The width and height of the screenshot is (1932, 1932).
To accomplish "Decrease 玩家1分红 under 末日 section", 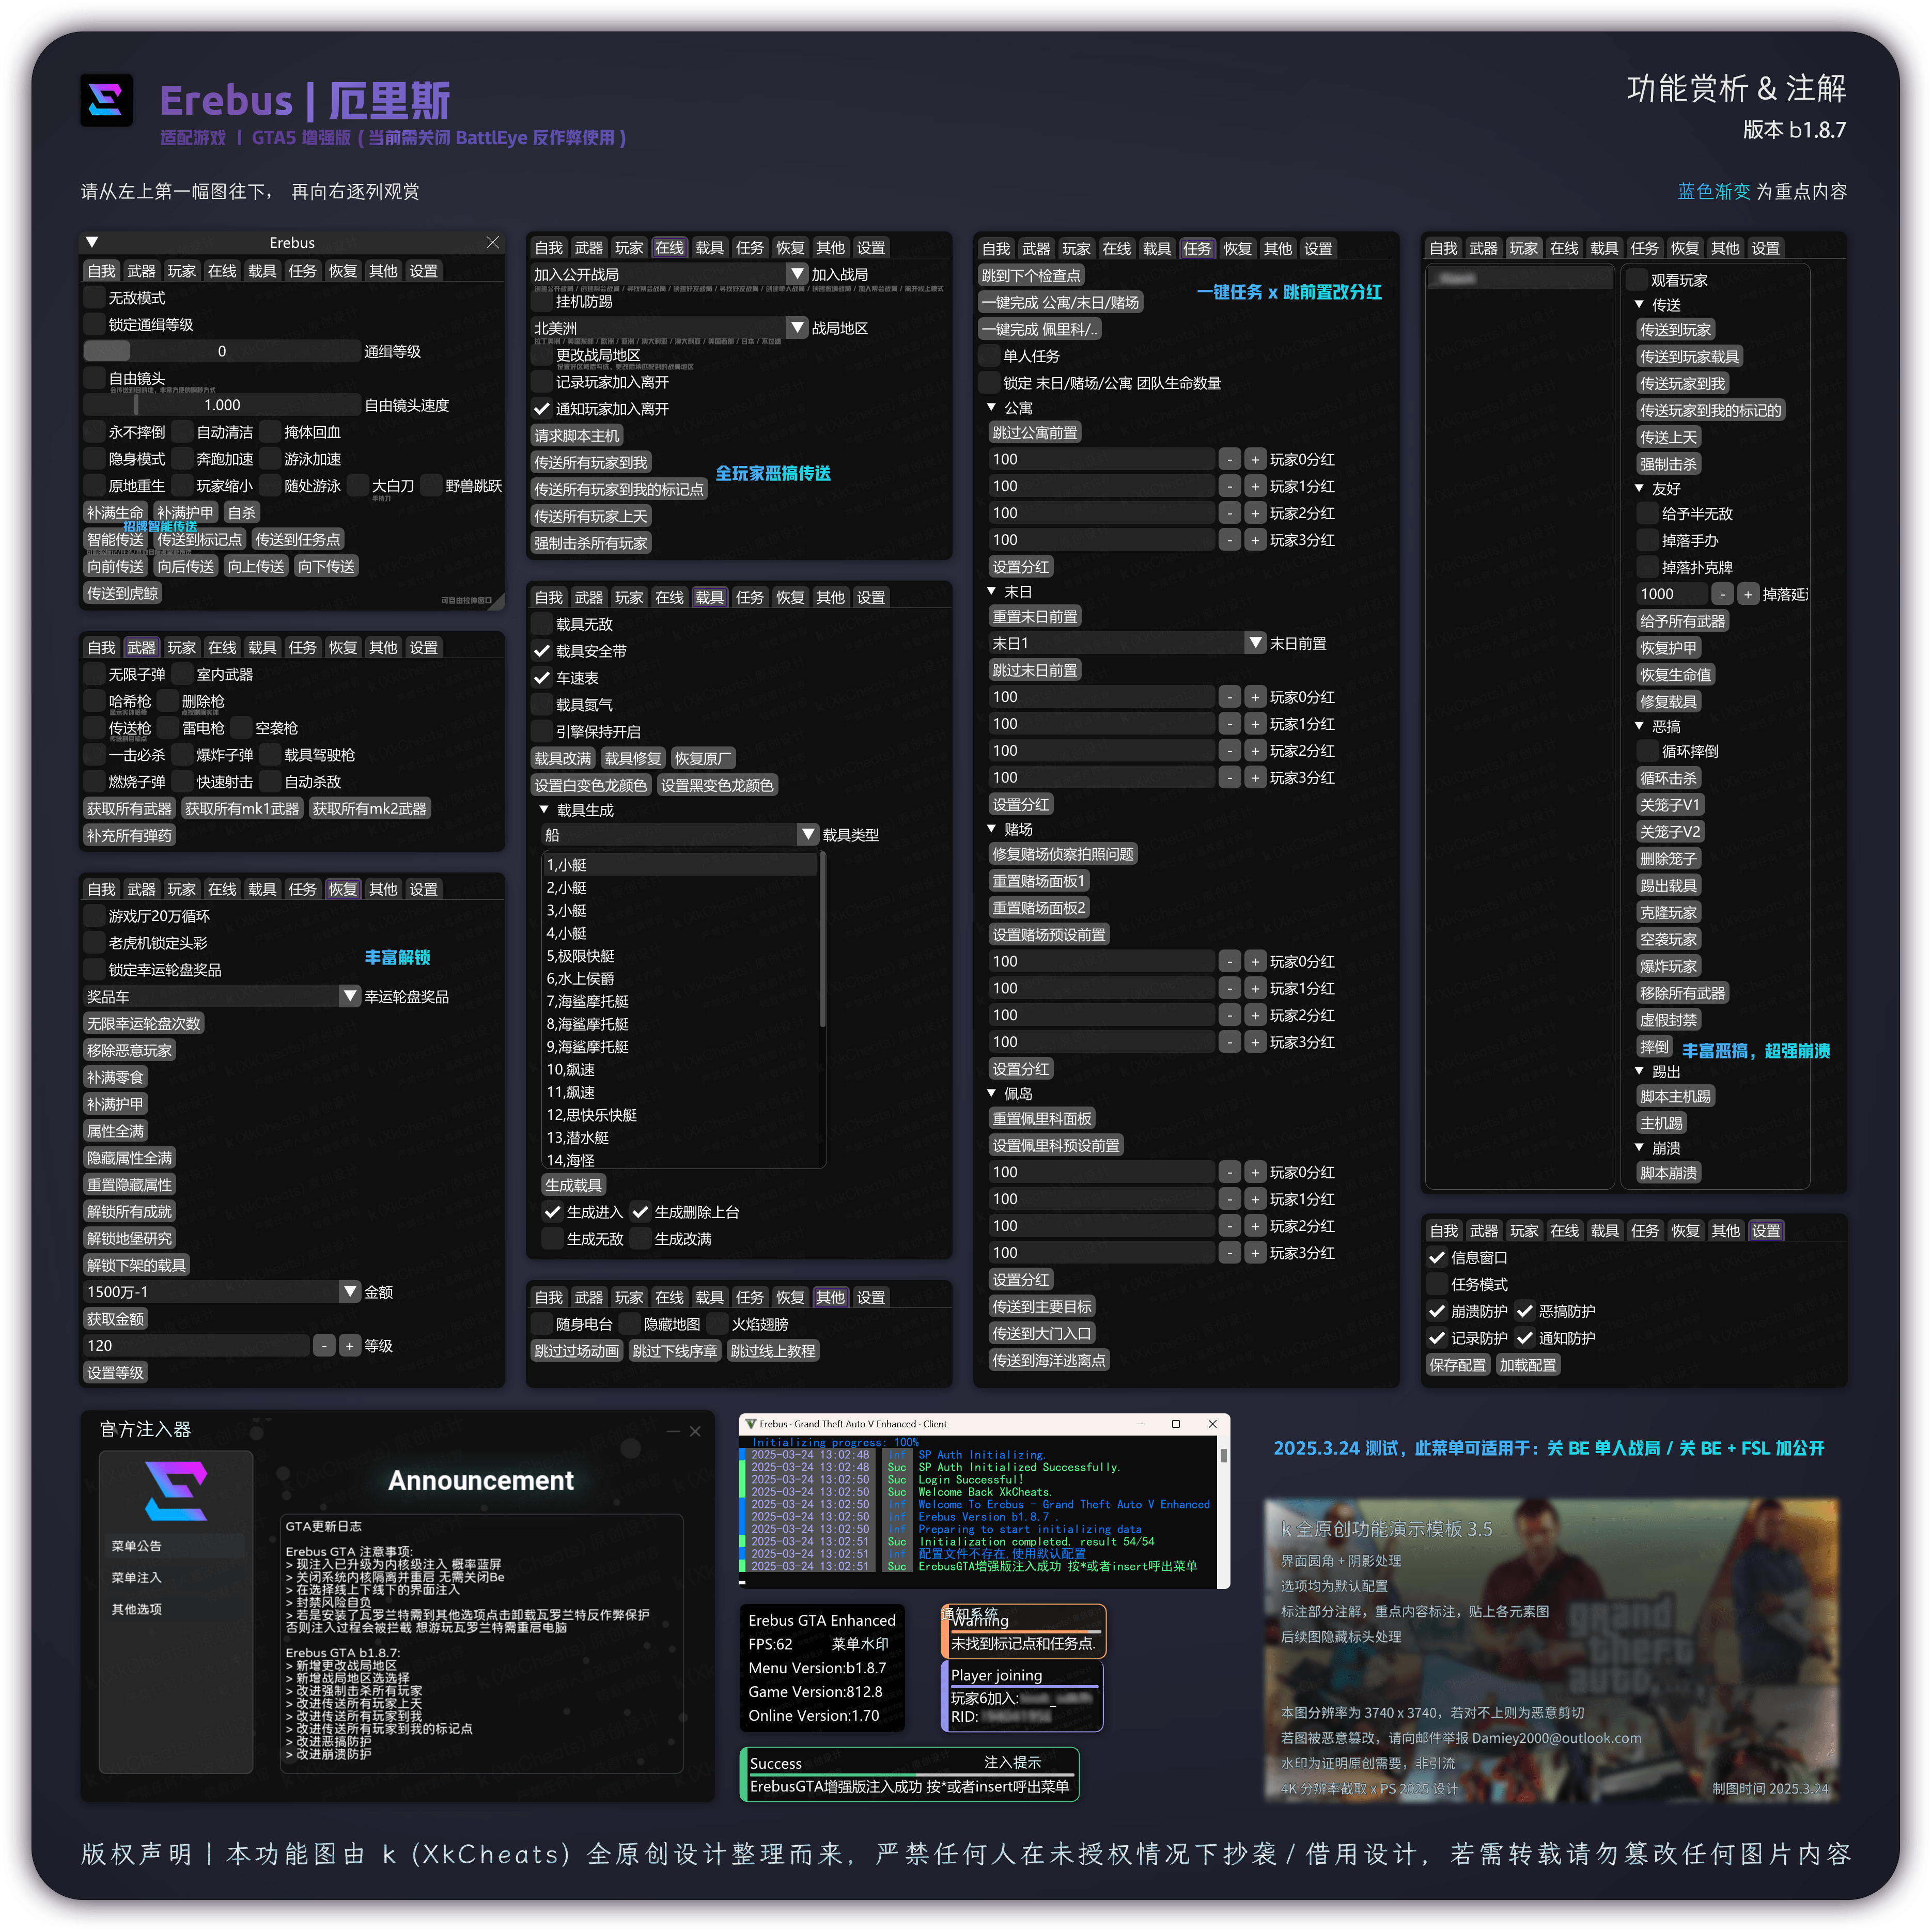I will (x=1229, y=724).
